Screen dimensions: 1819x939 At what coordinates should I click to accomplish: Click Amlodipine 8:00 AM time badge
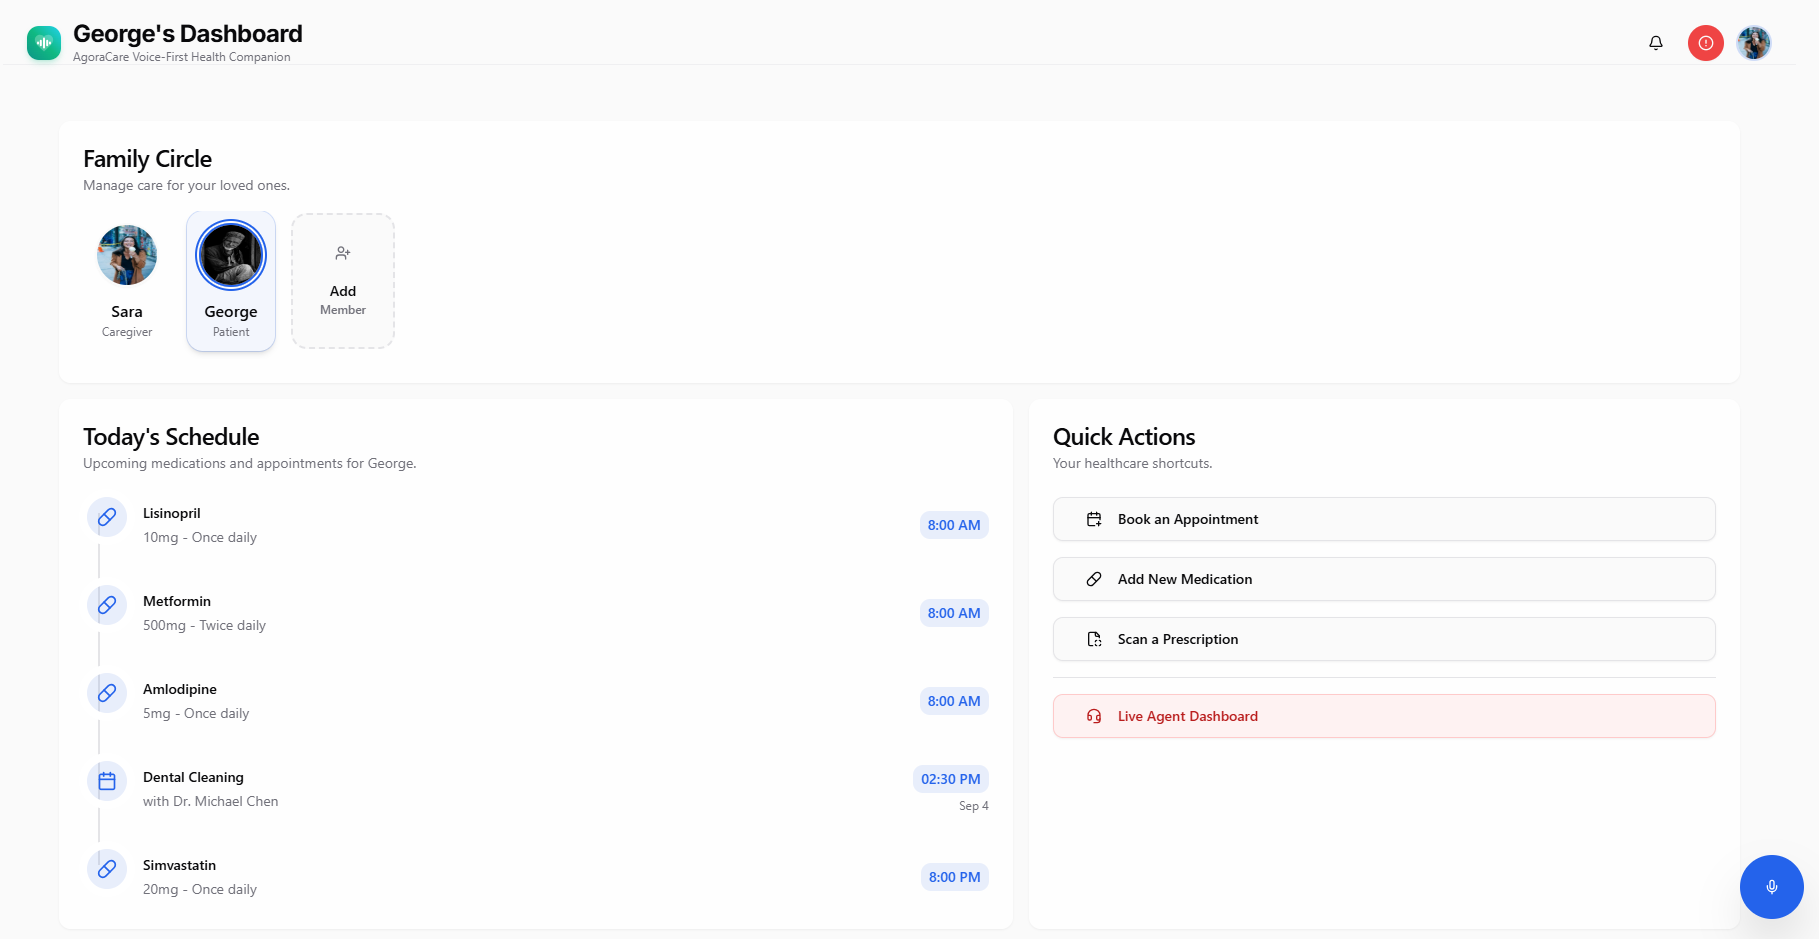(954, 701)
